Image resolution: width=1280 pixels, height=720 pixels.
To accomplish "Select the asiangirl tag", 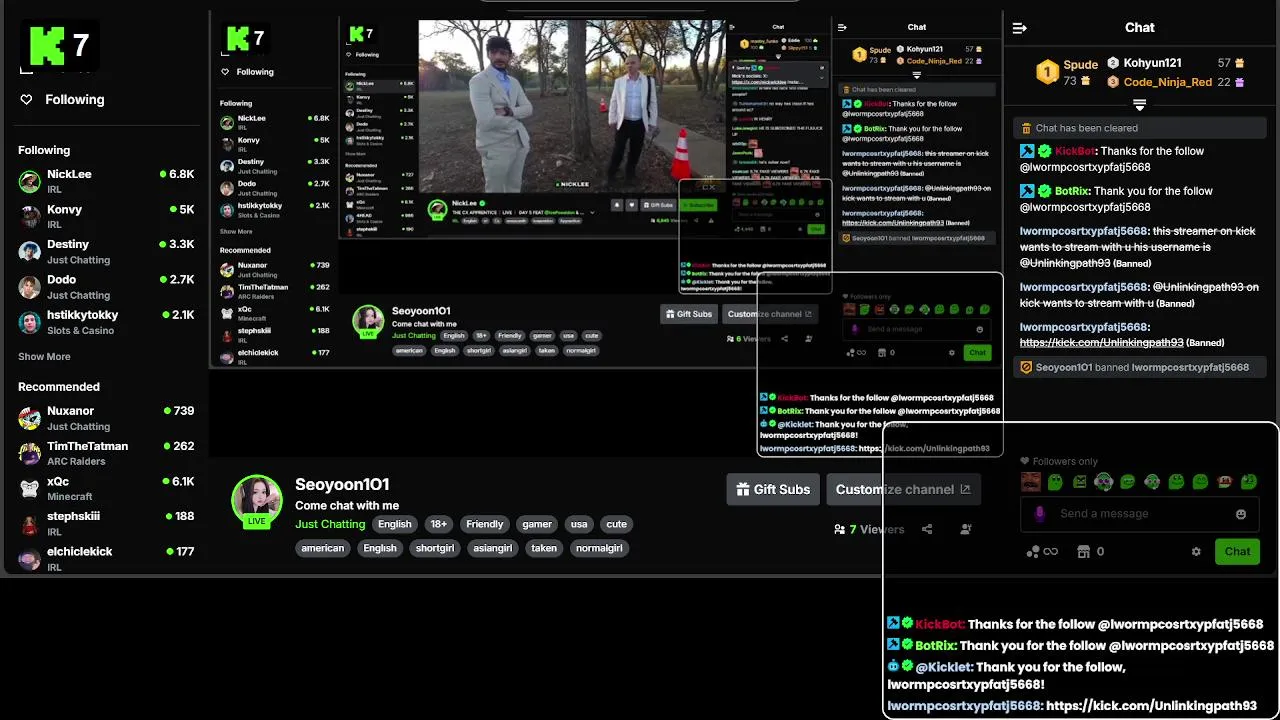I will [492, 548].
